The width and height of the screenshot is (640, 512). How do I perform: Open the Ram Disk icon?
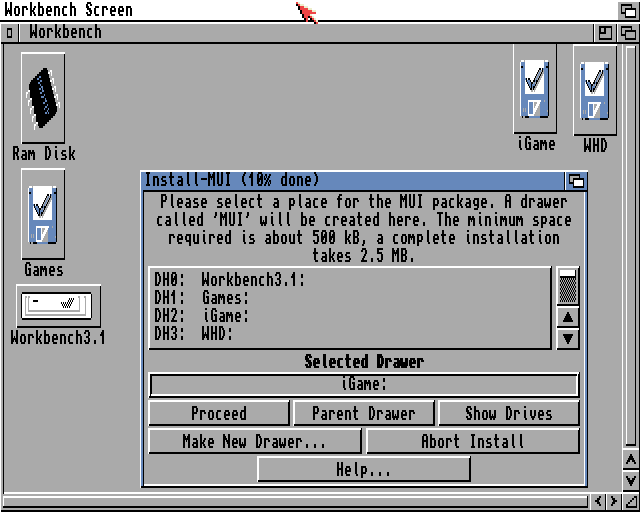click(43, 98)
